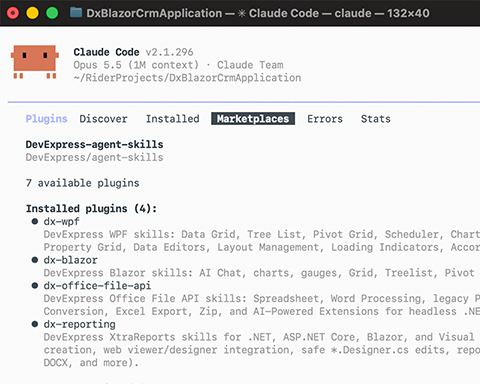Image resolution: width=480 pixels, height=384 pixels.
Task: Click the bullet beside dx-reporting
Action: coord(35,324)
